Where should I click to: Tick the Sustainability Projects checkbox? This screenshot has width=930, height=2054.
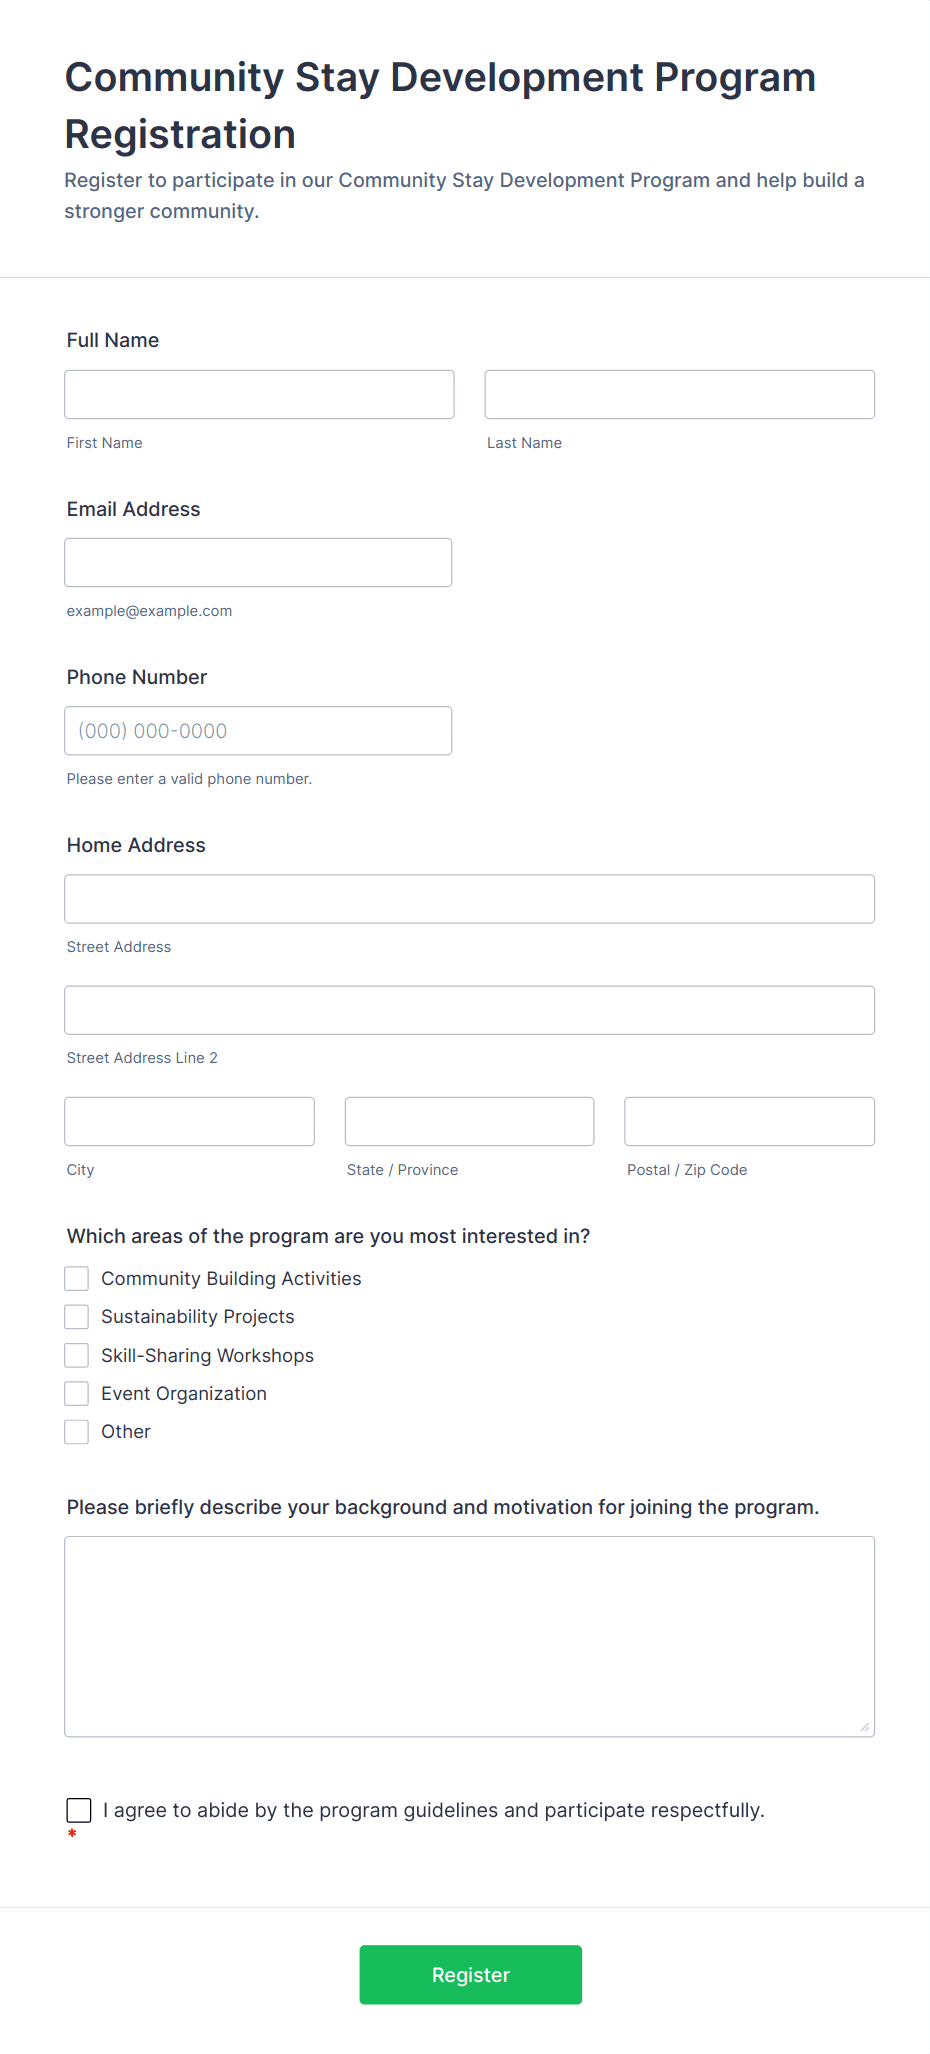click(x=77, y=1317)
